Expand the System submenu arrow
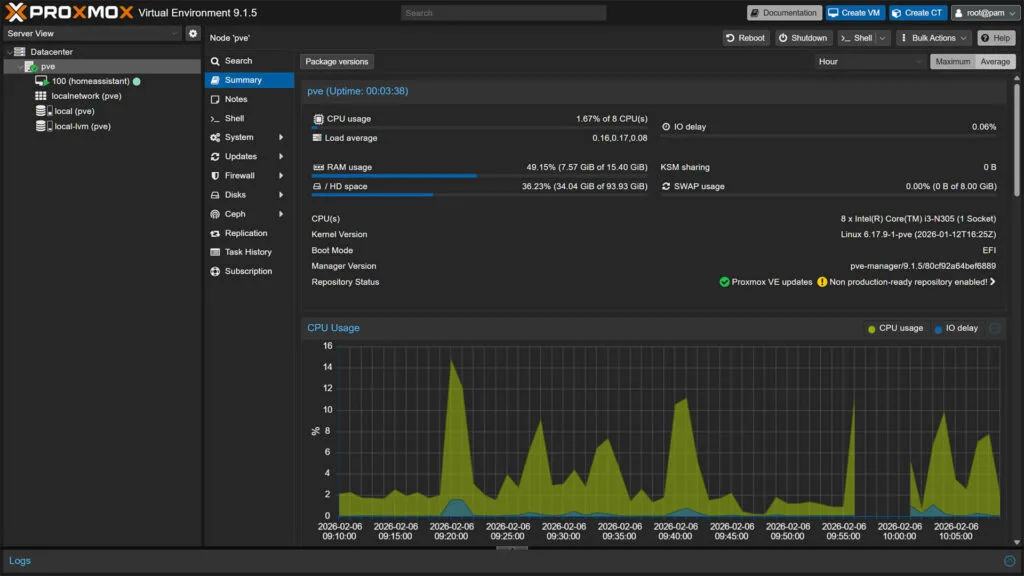The image size is (1024, 576). 281,137
